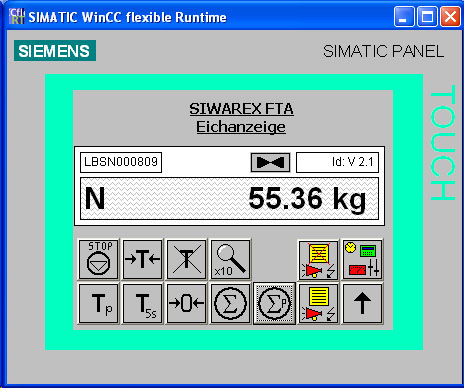Click the sigma totalize button
The height and width of the screenshot is (388, 464).
coord(230,303)
